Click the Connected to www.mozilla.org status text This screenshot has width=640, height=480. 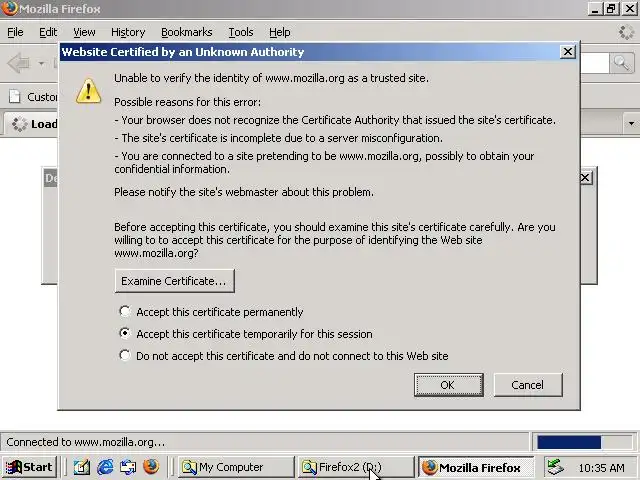coord(86,442)
